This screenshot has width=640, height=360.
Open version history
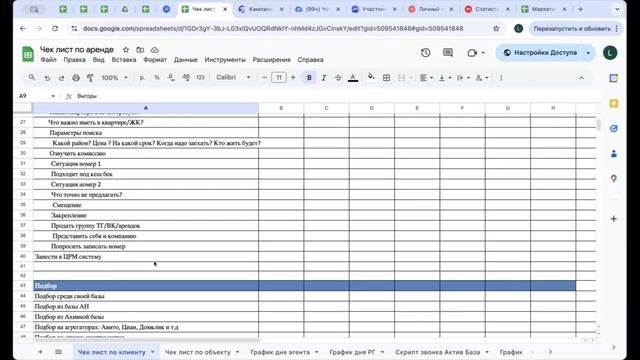point(425,53)
